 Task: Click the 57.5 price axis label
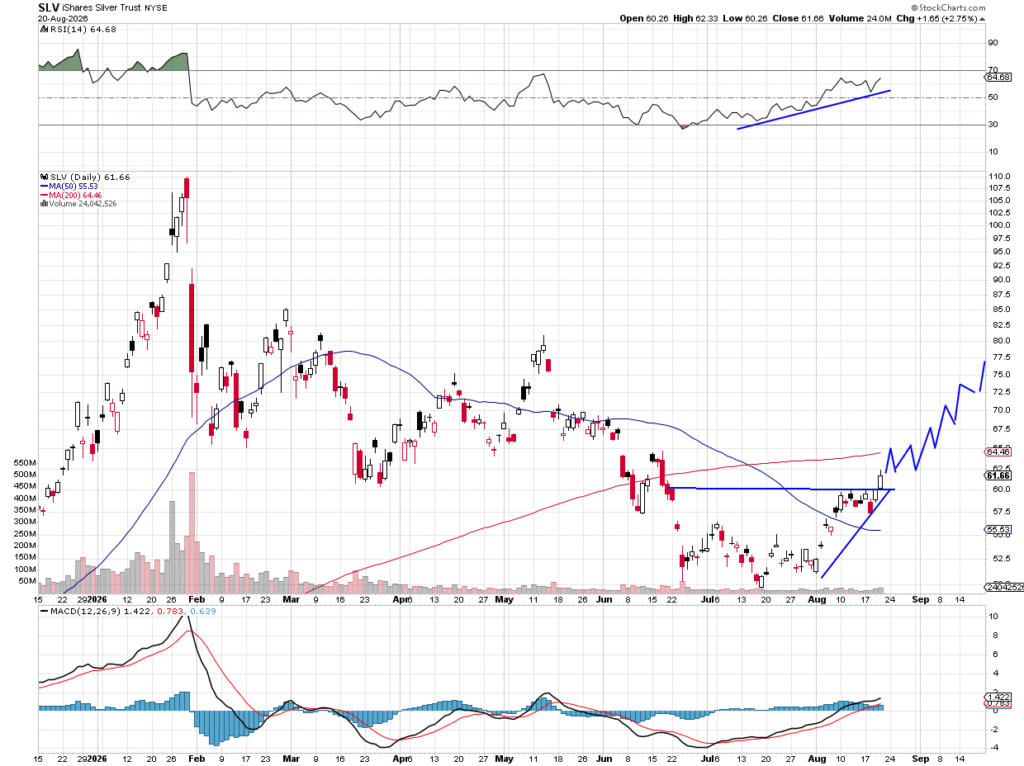(x=999, y=511)
